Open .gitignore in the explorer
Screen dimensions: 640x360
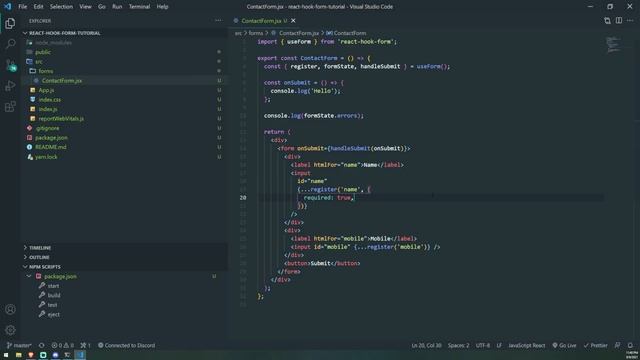(47, 128)
